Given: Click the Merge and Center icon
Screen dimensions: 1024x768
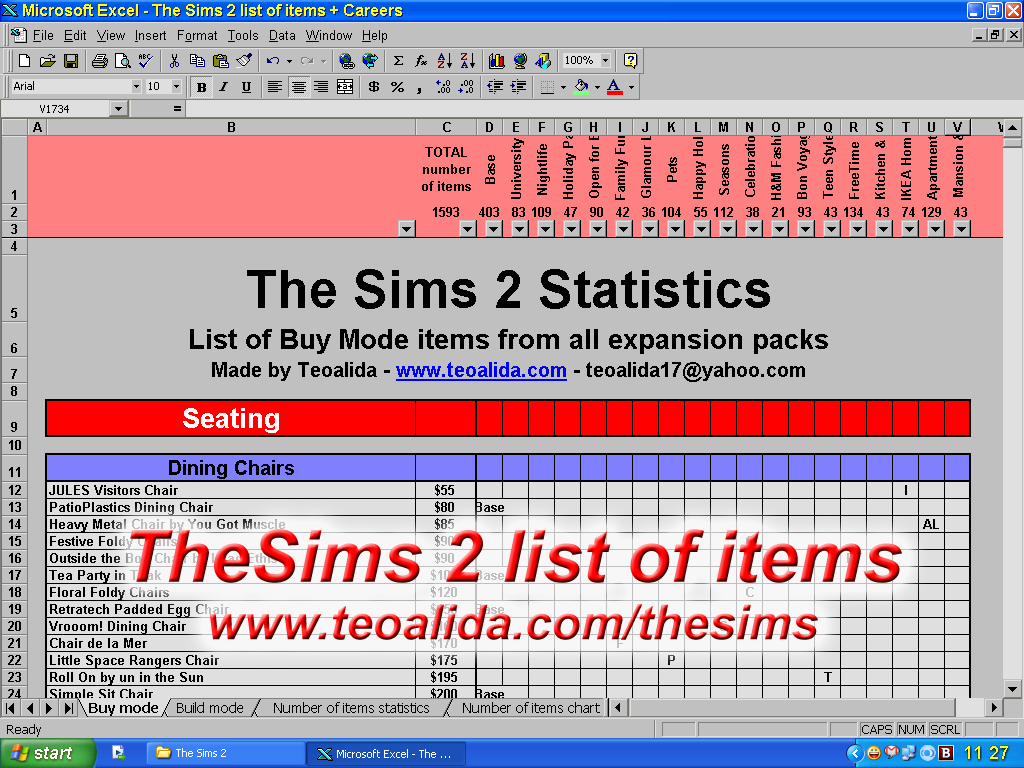Looking at the screenshot, I should click(345, 88).
